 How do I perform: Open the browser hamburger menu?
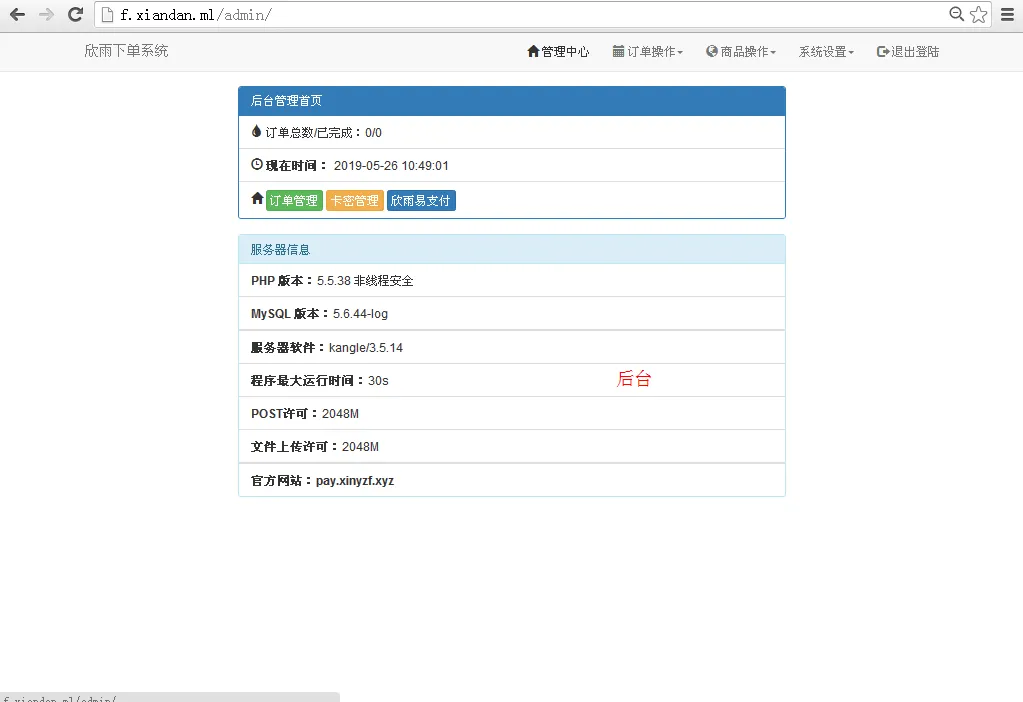pos(1007,14)
